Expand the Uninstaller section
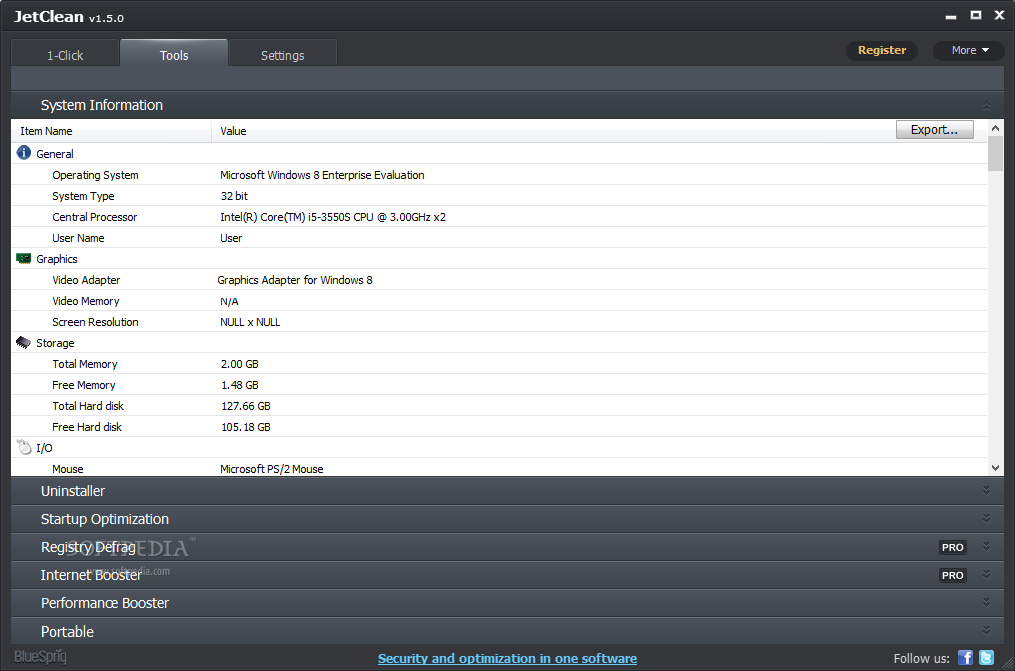Image resolution: width=1015 pixels, height=671 pixels. (x=986, y=490)
